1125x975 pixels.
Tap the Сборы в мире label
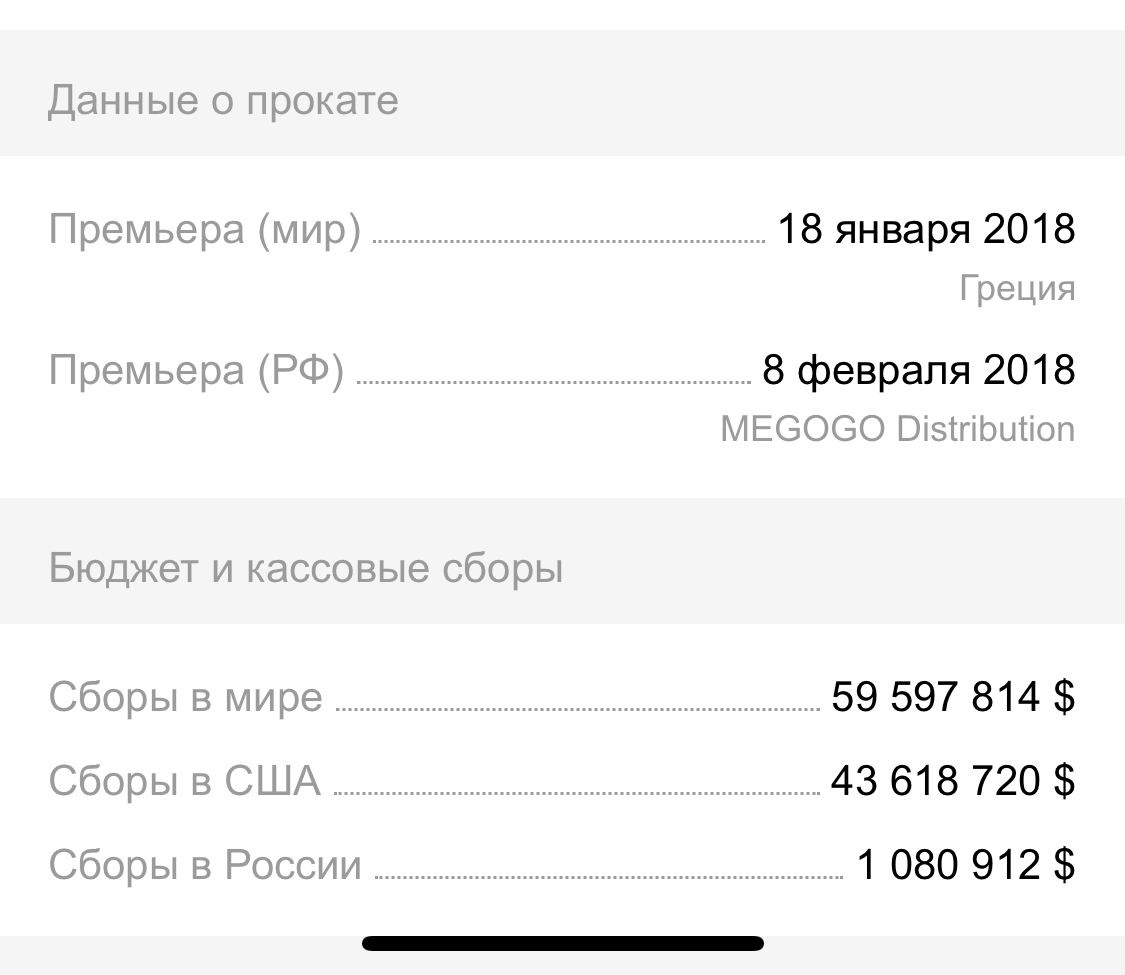tap(186, 697)
